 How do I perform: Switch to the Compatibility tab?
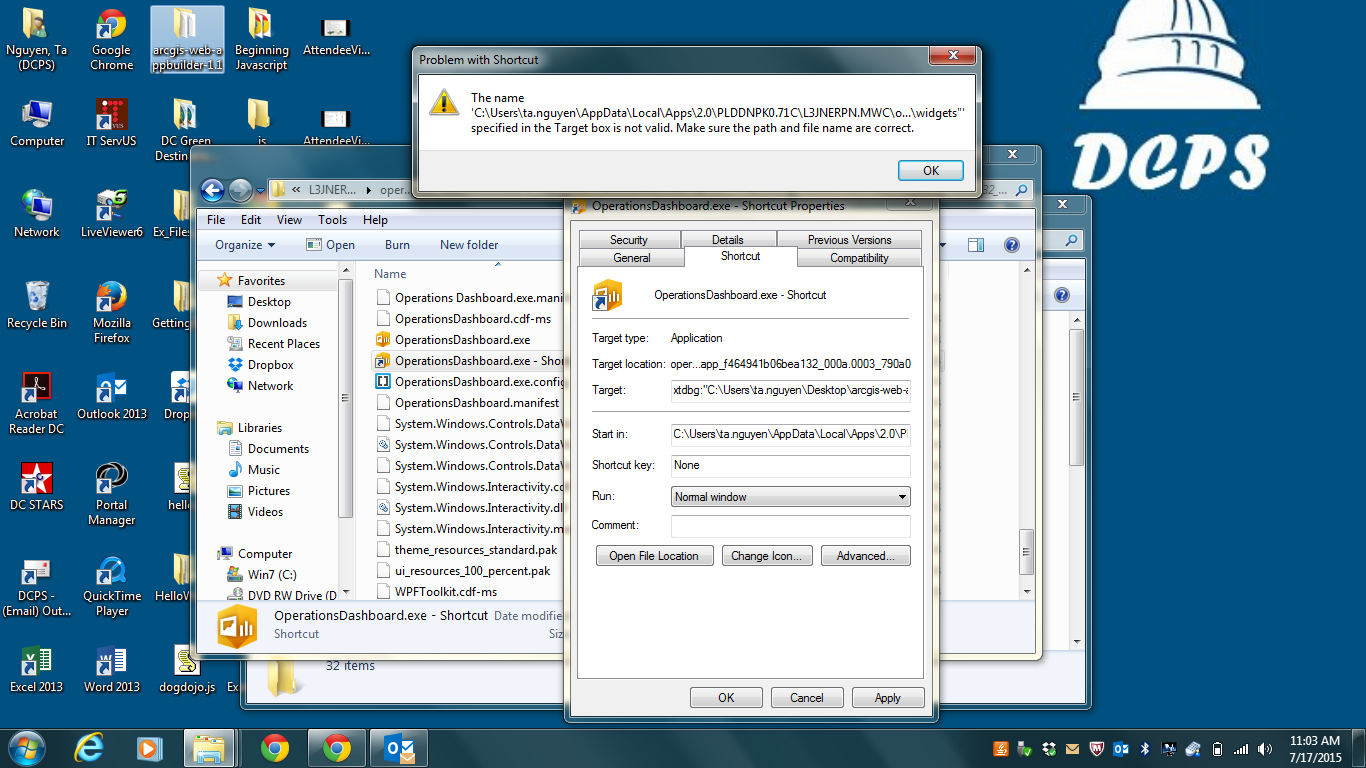click(859, 258)
